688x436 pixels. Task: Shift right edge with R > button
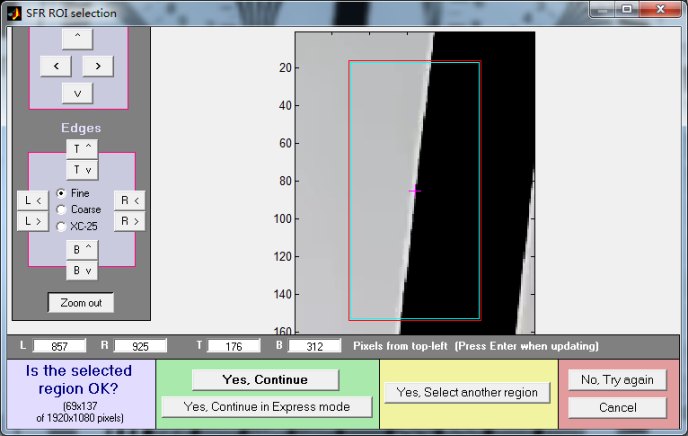(129, 220)
